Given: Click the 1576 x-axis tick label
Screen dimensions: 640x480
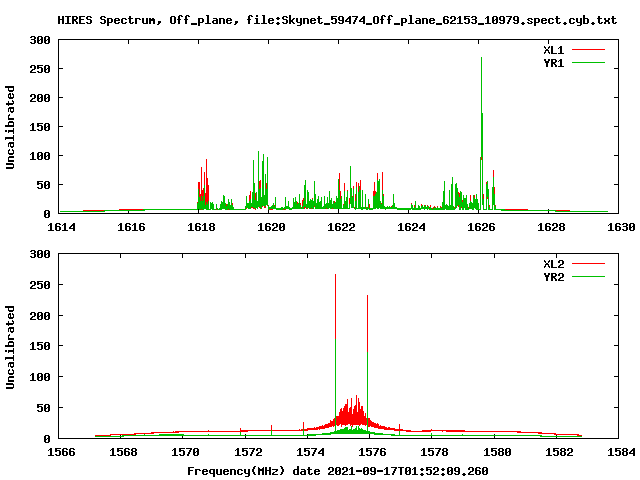Looking at the screenshot, I should click(x=372, y=452).
